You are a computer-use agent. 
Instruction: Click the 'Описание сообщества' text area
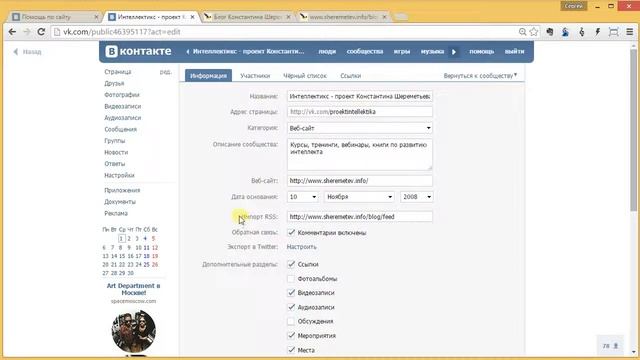pyautogui.click(x=360, y=155)
